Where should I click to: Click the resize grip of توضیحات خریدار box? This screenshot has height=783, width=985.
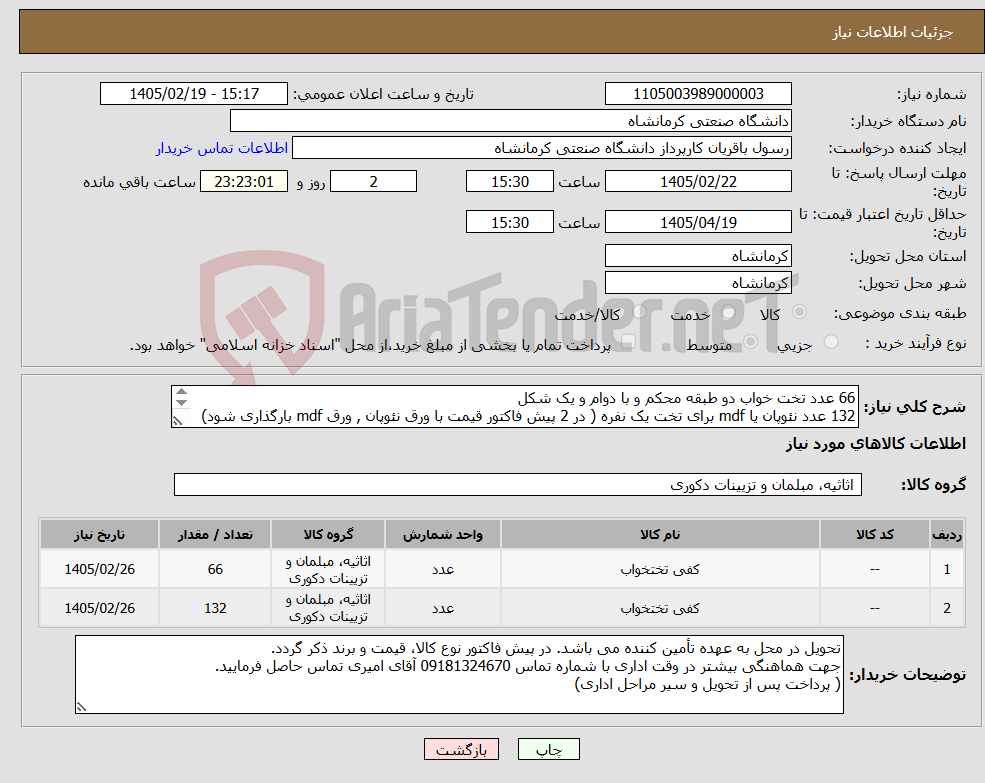[81, 708]
